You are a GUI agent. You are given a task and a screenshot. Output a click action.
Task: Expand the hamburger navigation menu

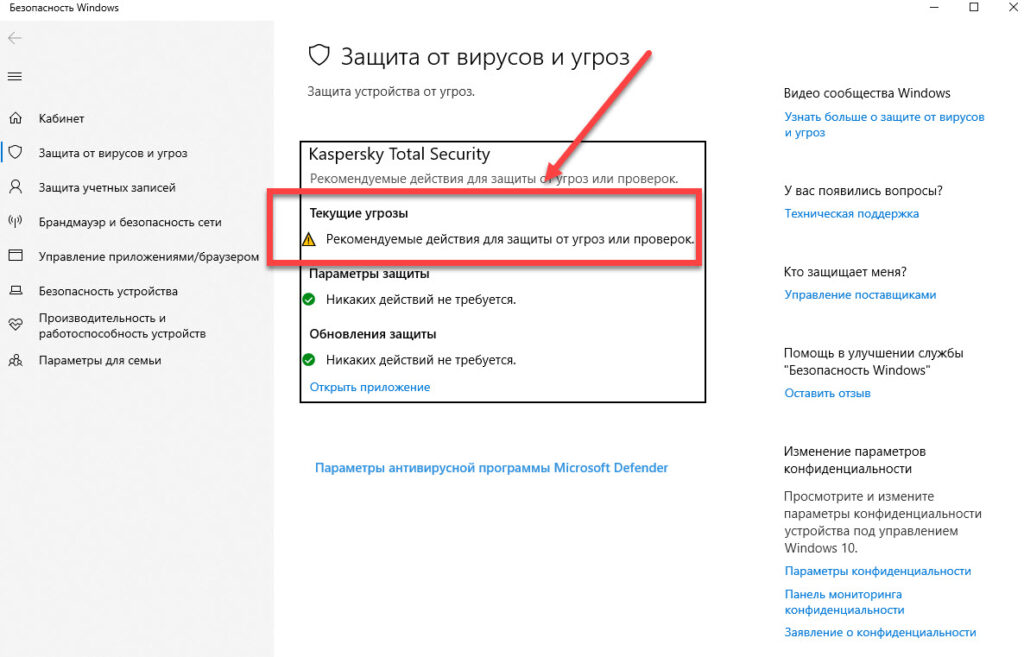17,75
